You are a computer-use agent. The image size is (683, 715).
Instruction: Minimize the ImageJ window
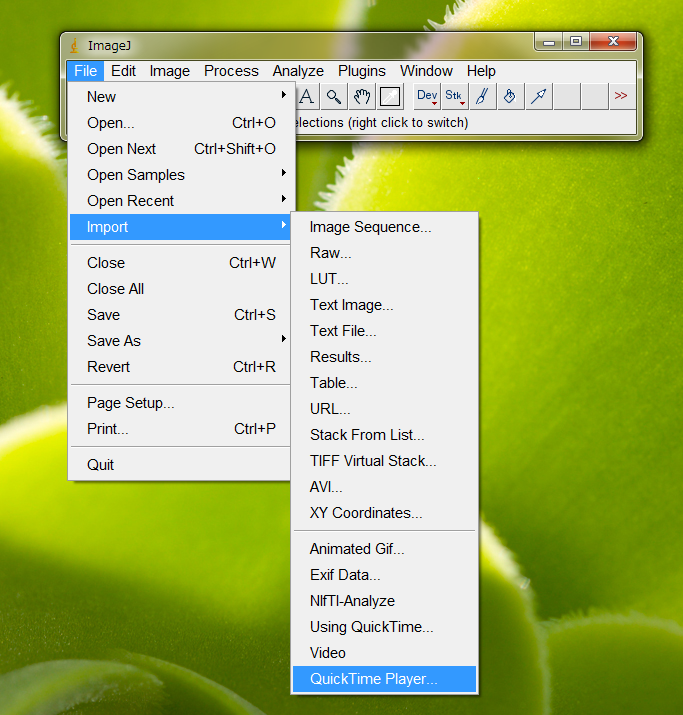point(549,41)
